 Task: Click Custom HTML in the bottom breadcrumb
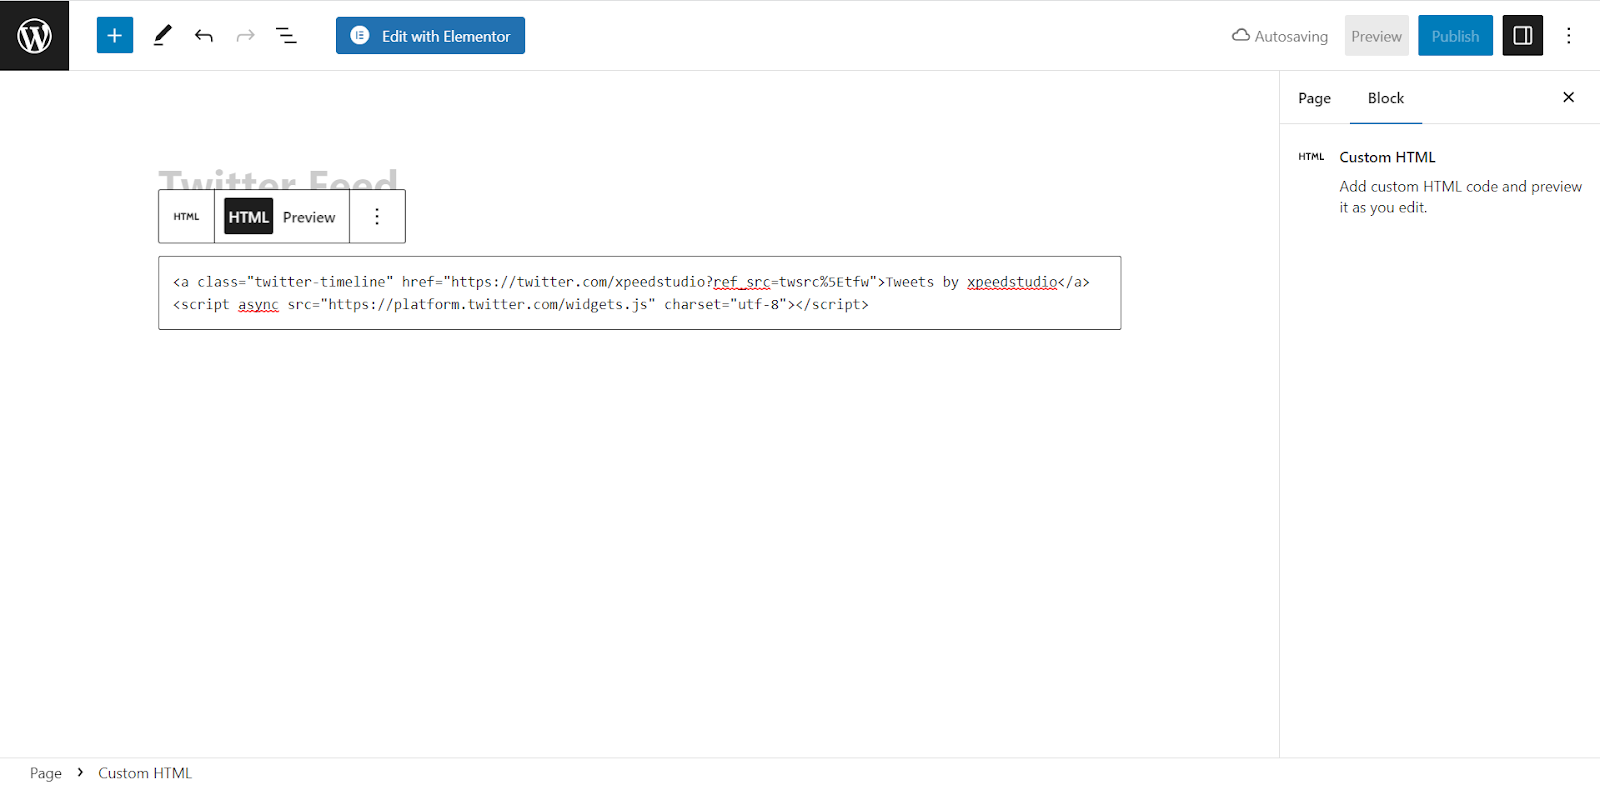(145, 773)
